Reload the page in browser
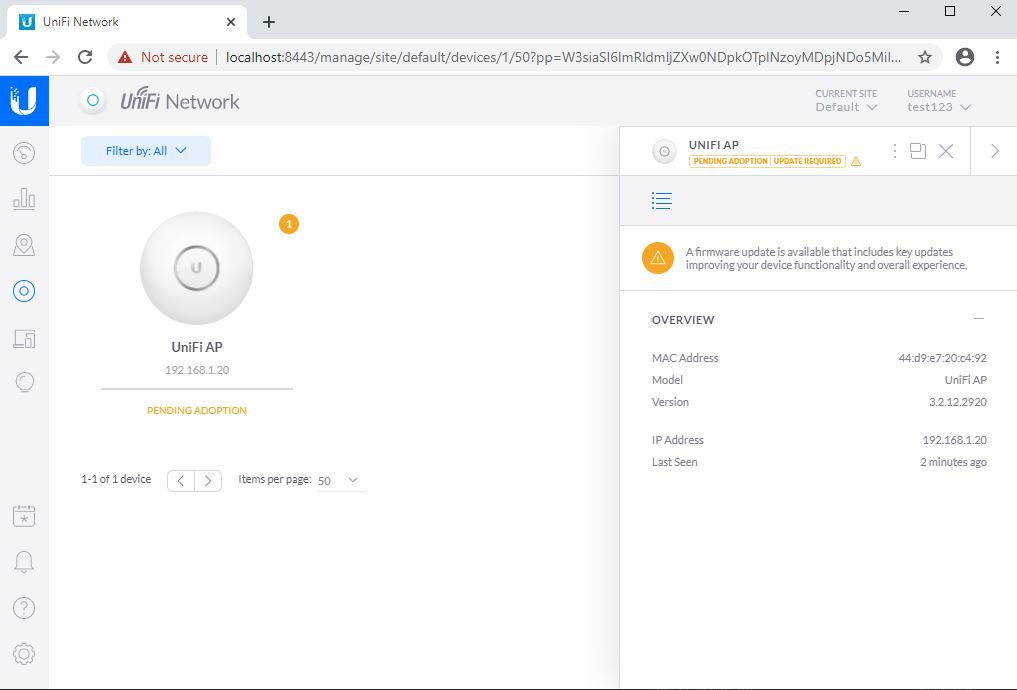This screenshot has height=690, width=1017. click(x=85, y=57)
